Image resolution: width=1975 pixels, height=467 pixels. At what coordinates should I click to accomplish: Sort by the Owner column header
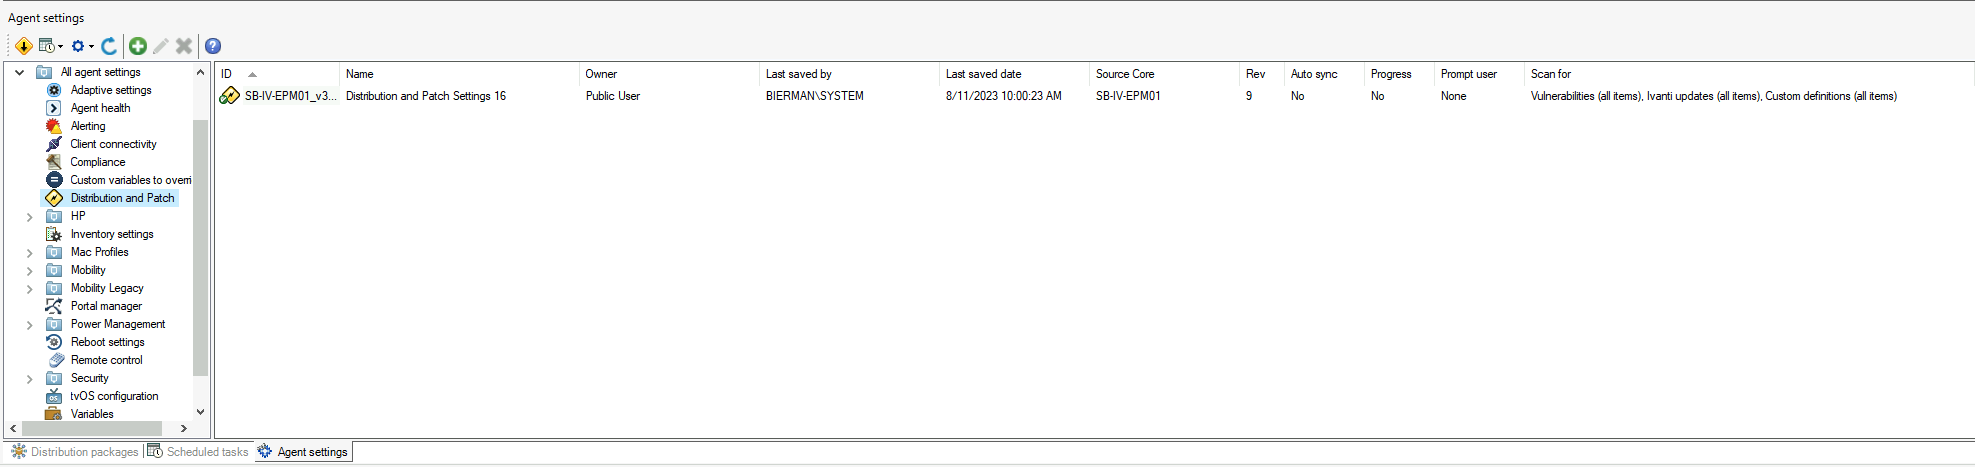pyautogui.click(x=669, y=74)
